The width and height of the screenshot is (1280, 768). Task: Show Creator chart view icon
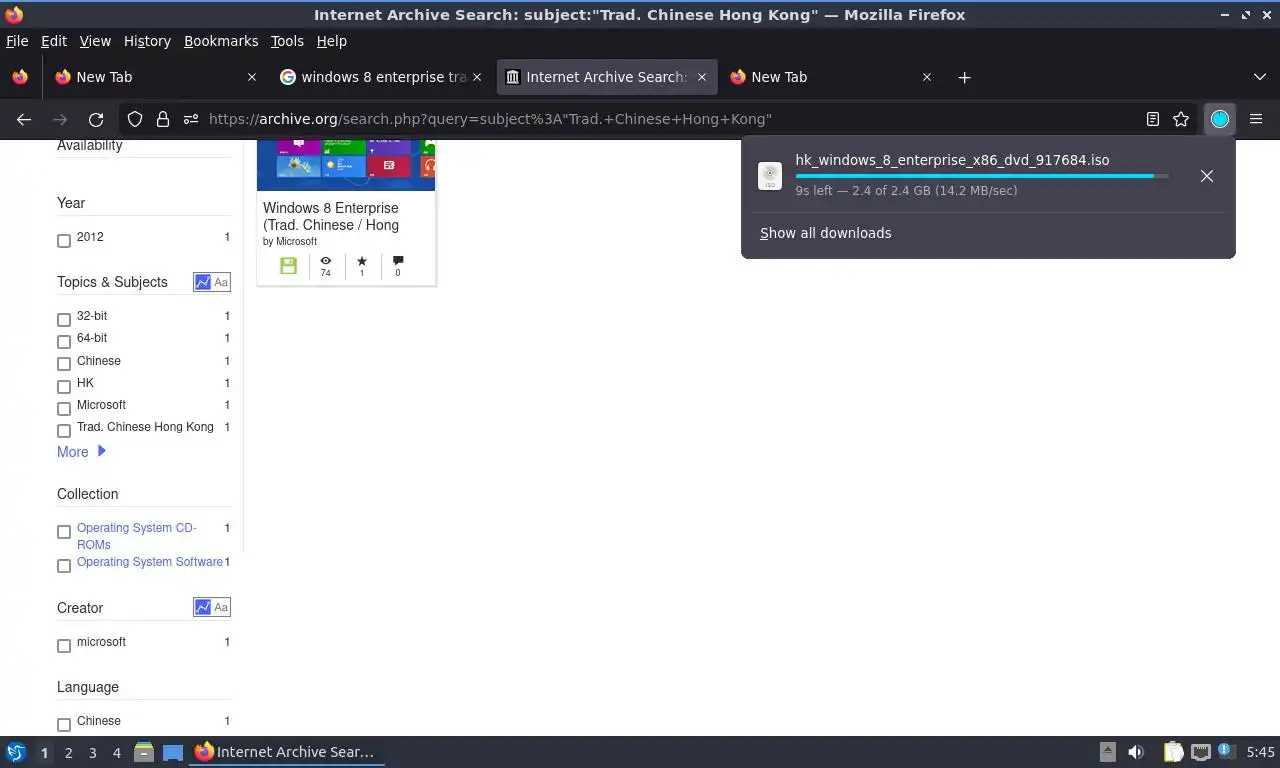[203, 607]
